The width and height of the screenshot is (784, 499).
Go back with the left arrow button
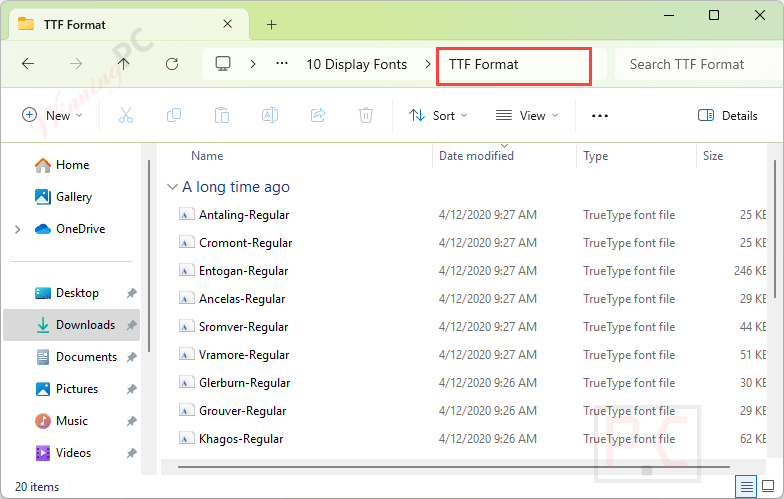(x=28, y=64)
